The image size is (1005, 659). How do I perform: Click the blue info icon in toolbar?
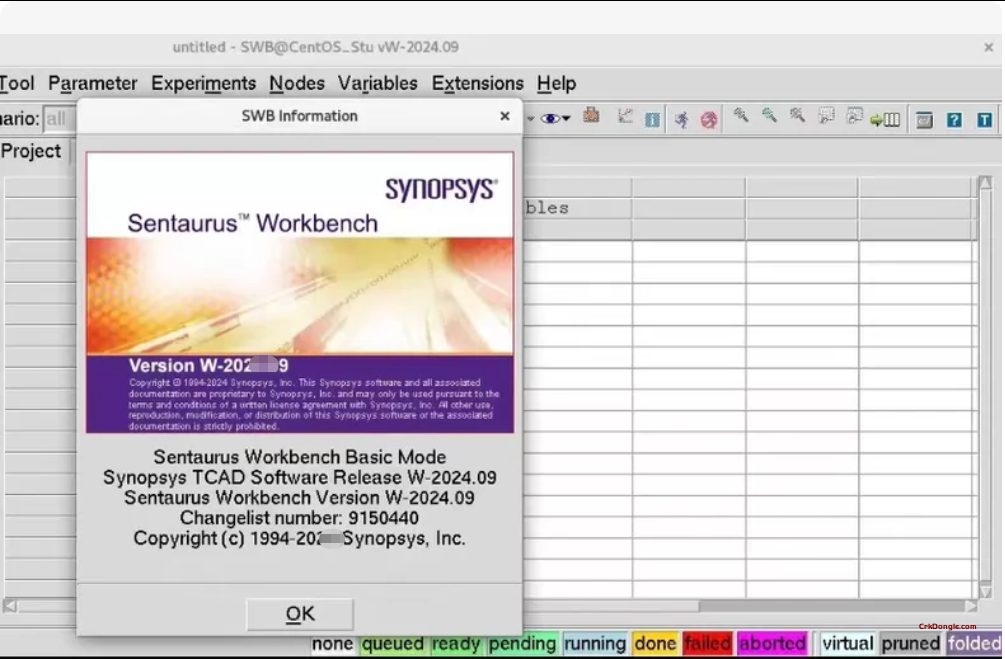click(x=652, y=120)
